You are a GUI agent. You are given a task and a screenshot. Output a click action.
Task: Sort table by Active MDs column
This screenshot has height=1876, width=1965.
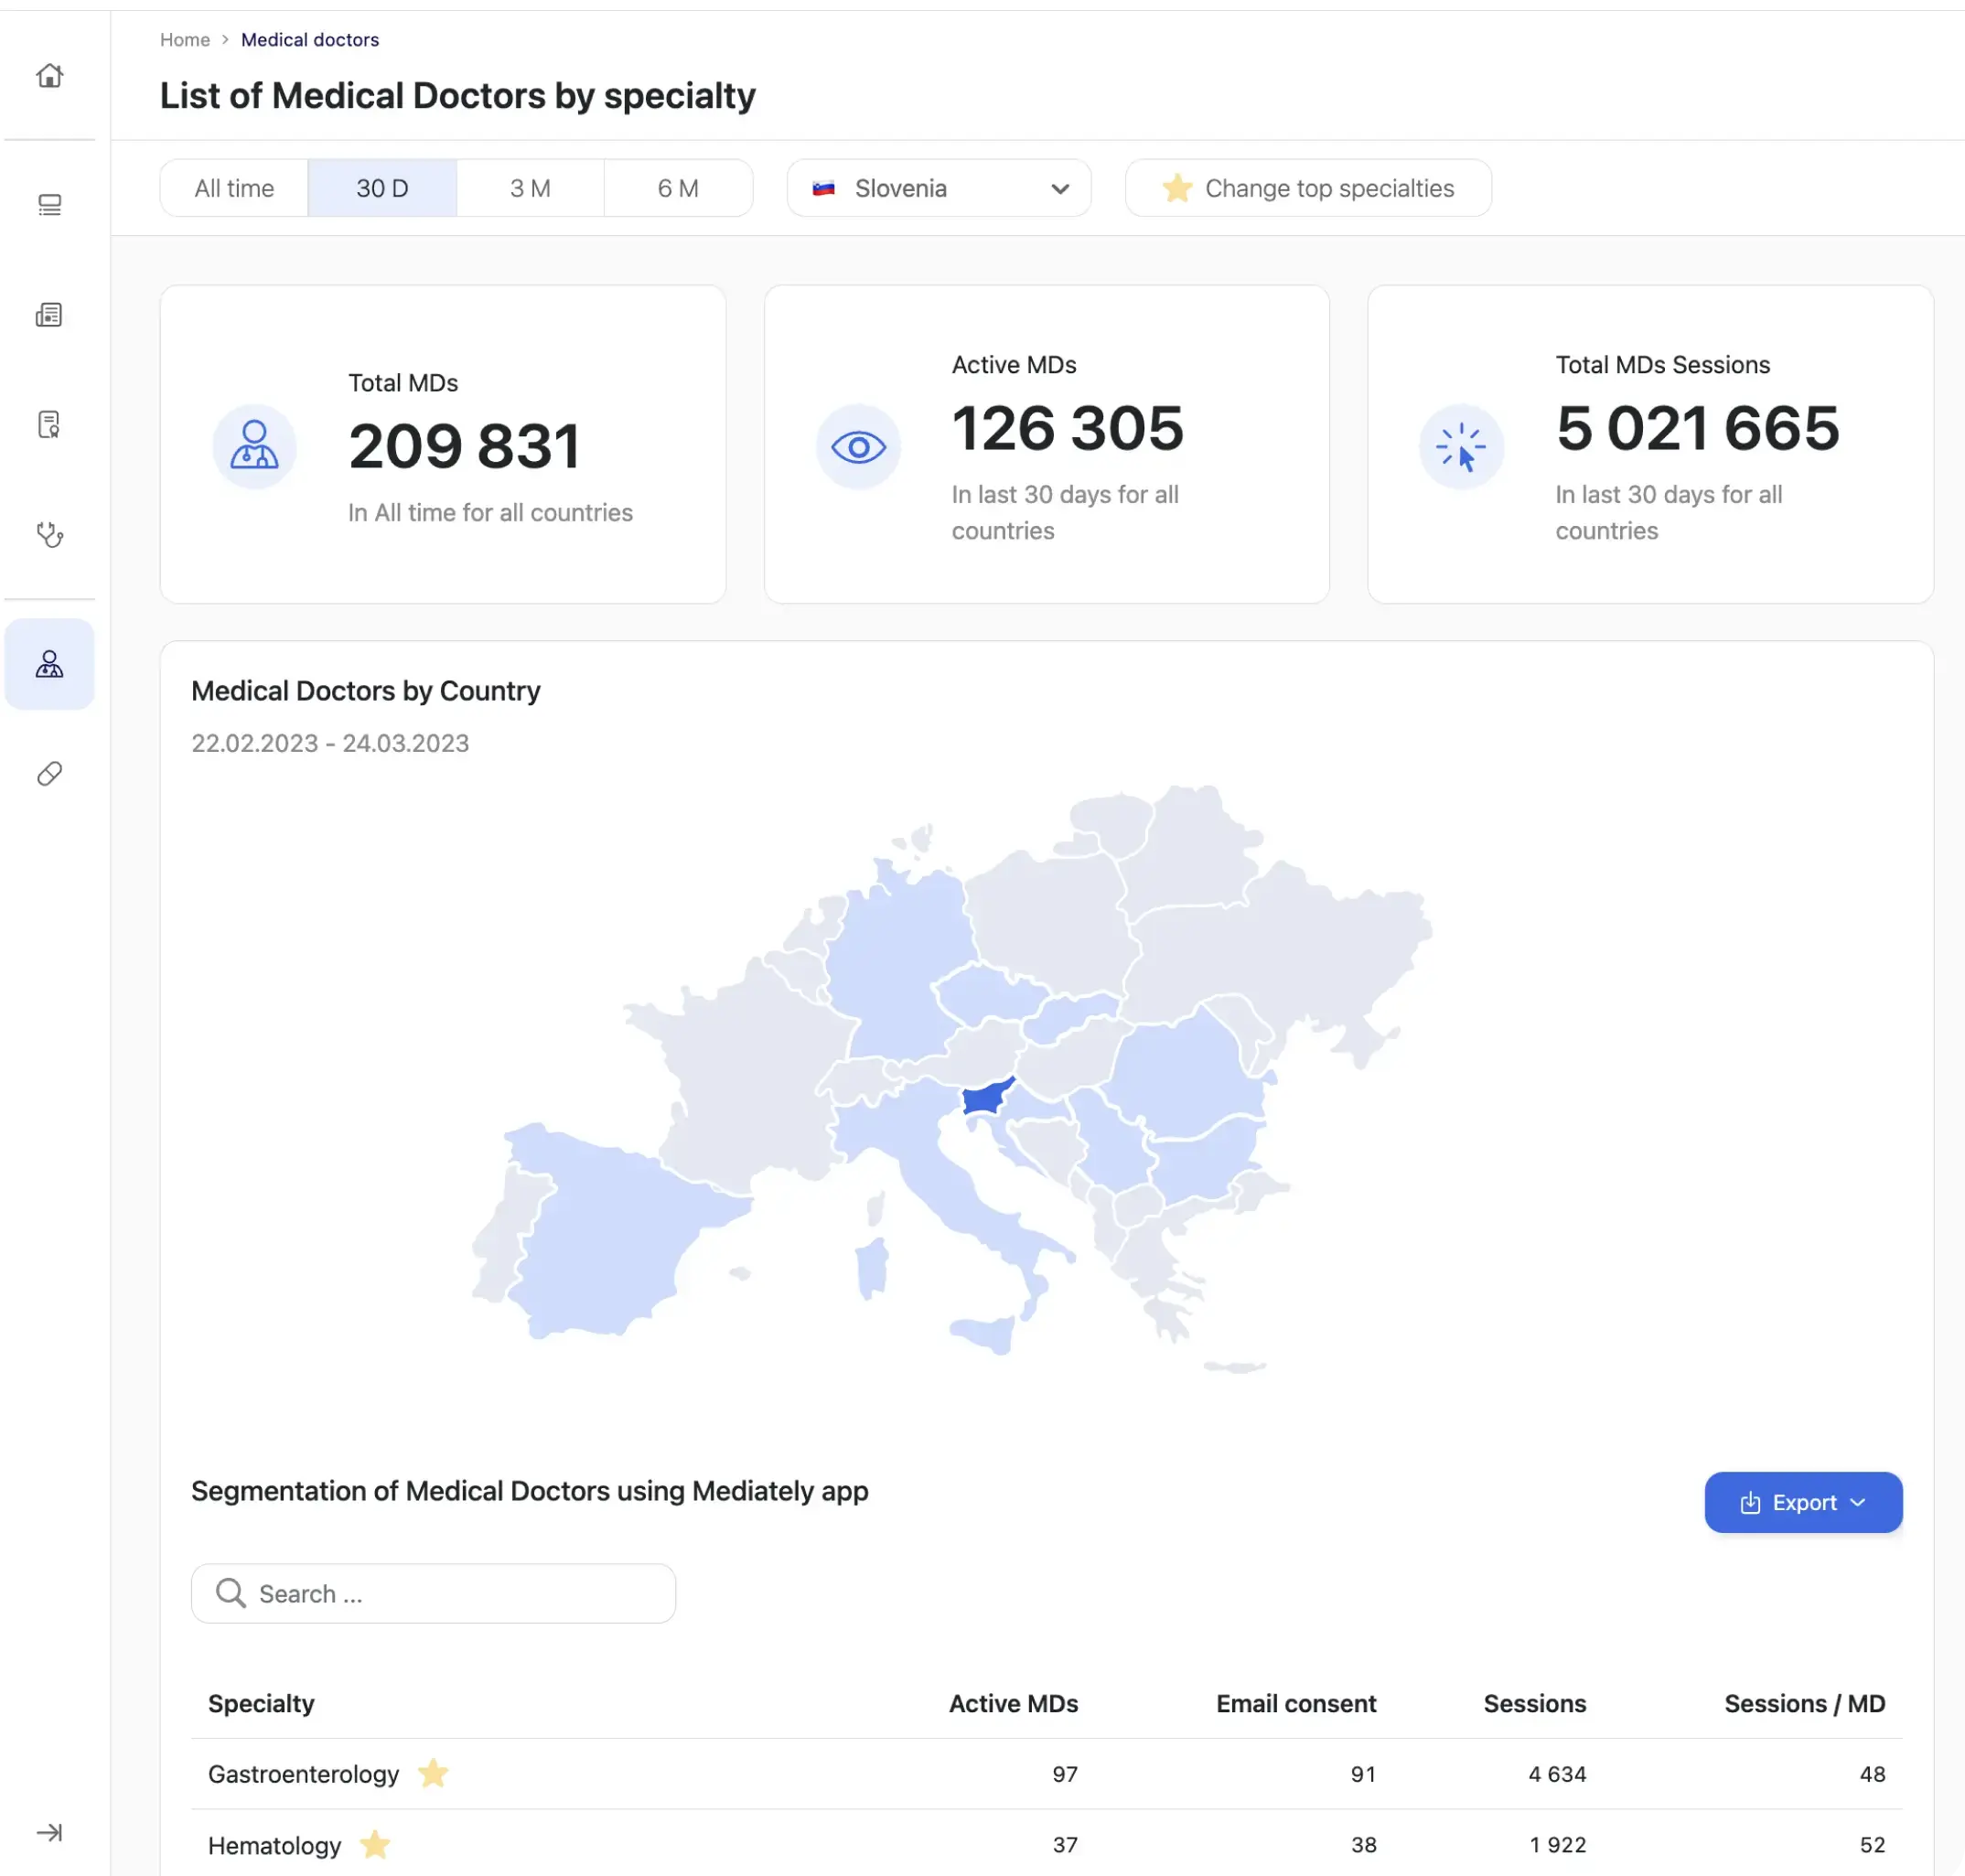tap(1012, 1703)
